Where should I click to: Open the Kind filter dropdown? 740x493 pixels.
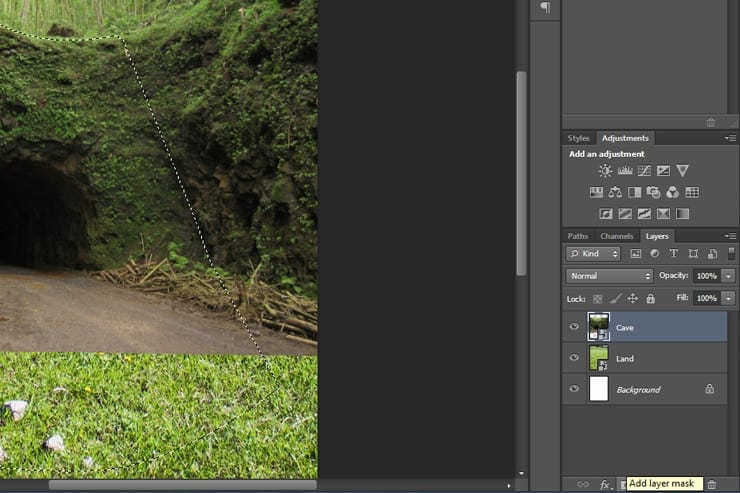click(593, 254)
